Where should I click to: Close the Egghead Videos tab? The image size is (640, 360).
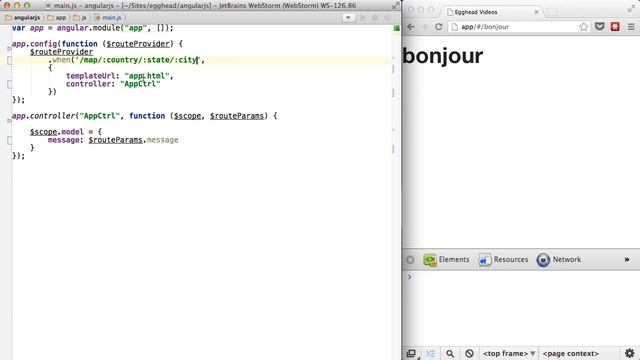[x=536, y=12]
